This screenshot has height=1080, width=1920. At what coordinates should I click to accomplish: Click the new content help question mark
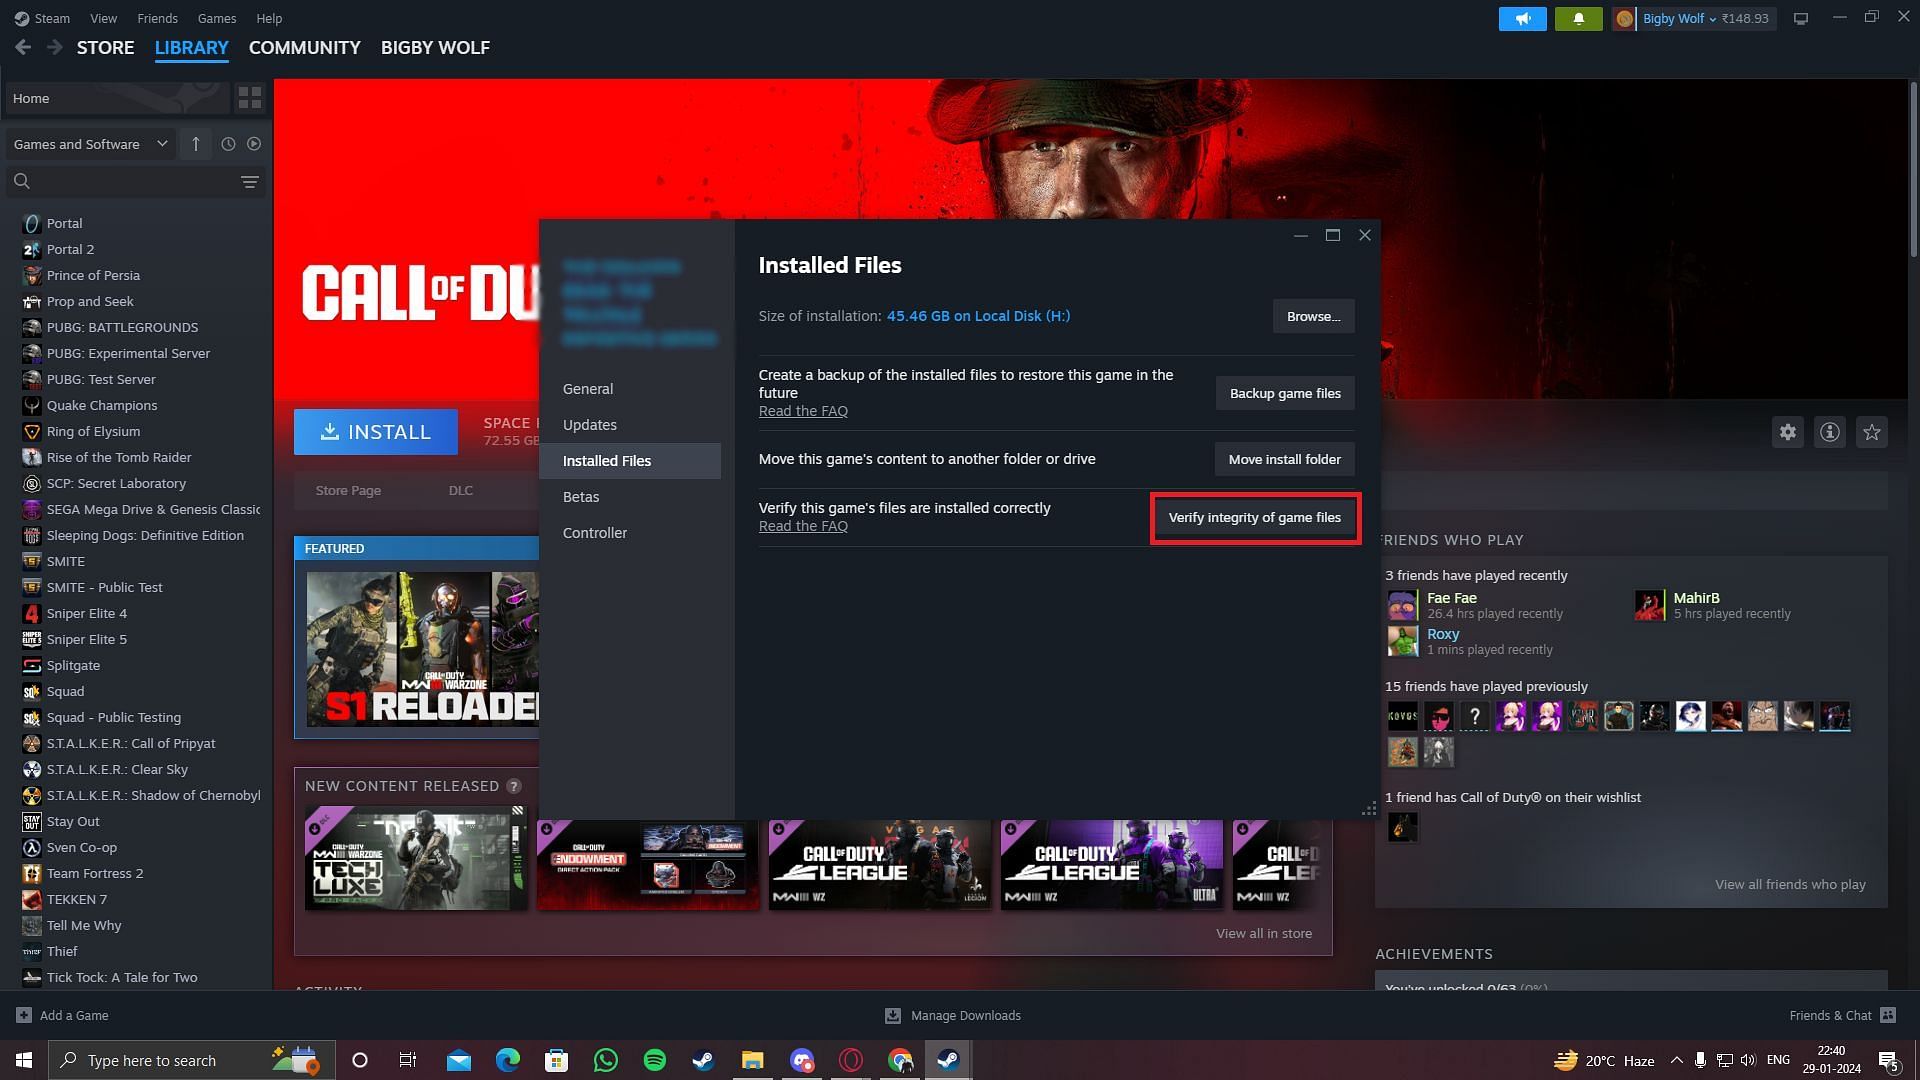point(513,786)
